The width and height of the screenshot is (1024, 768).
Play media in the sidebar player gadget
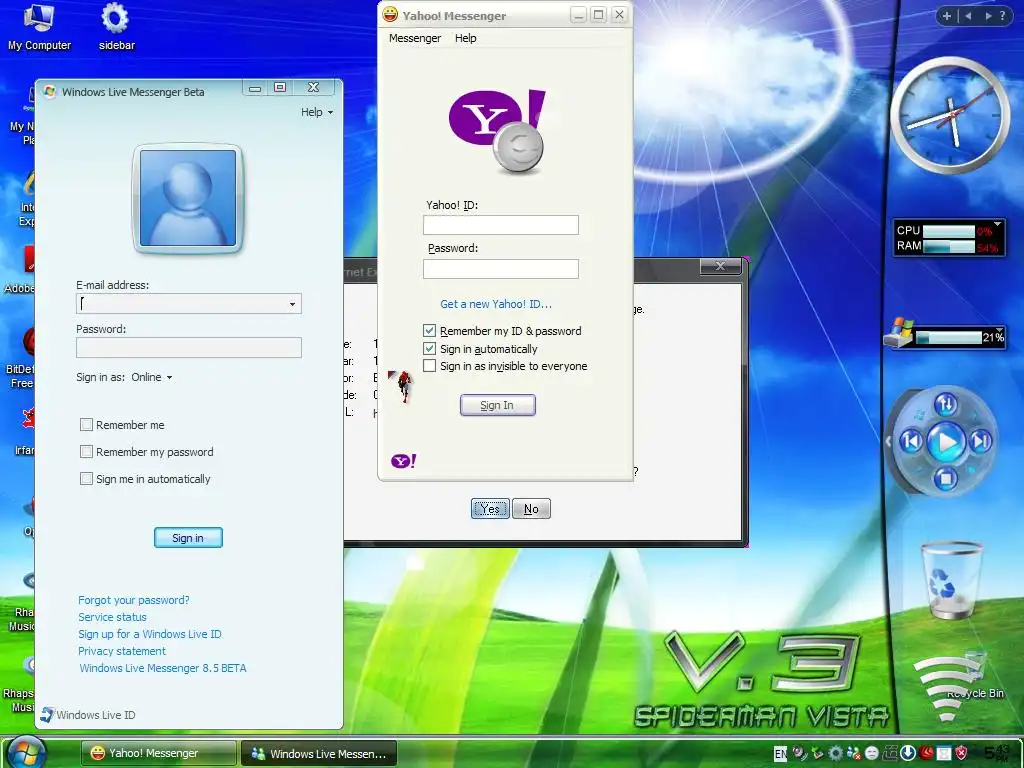[x=946, y=442]
